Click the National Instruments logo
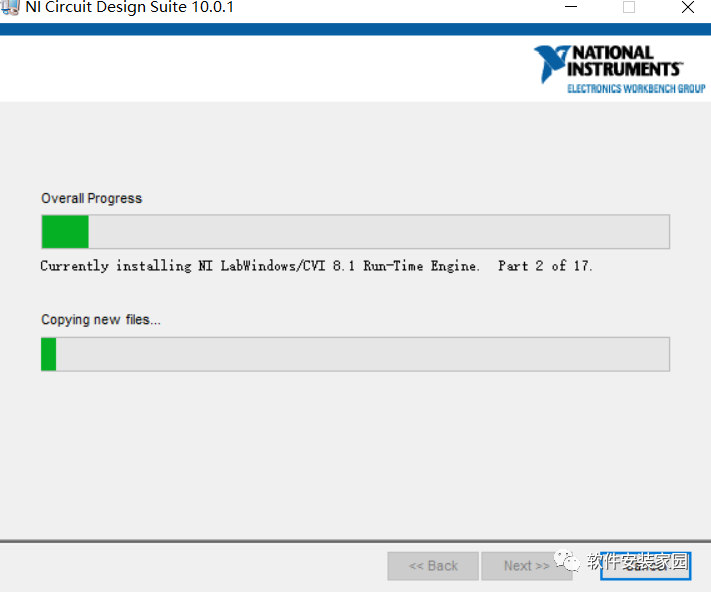 (x=619, y=69)
